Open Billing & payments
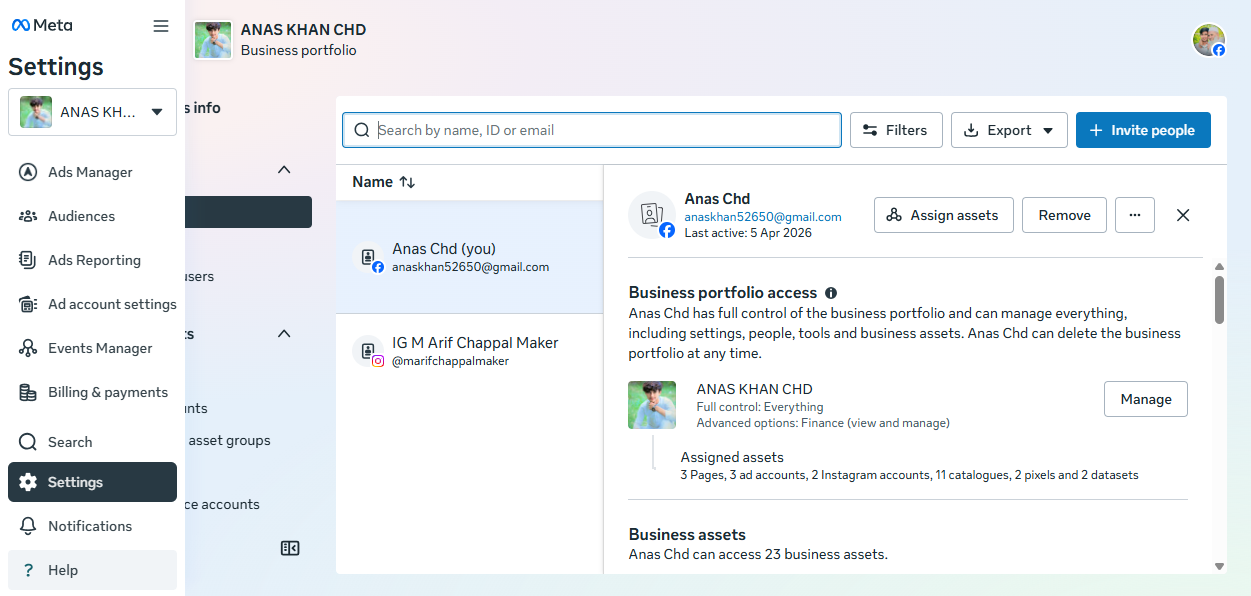The image size is (1251, 596). click(x=108, y=392)
